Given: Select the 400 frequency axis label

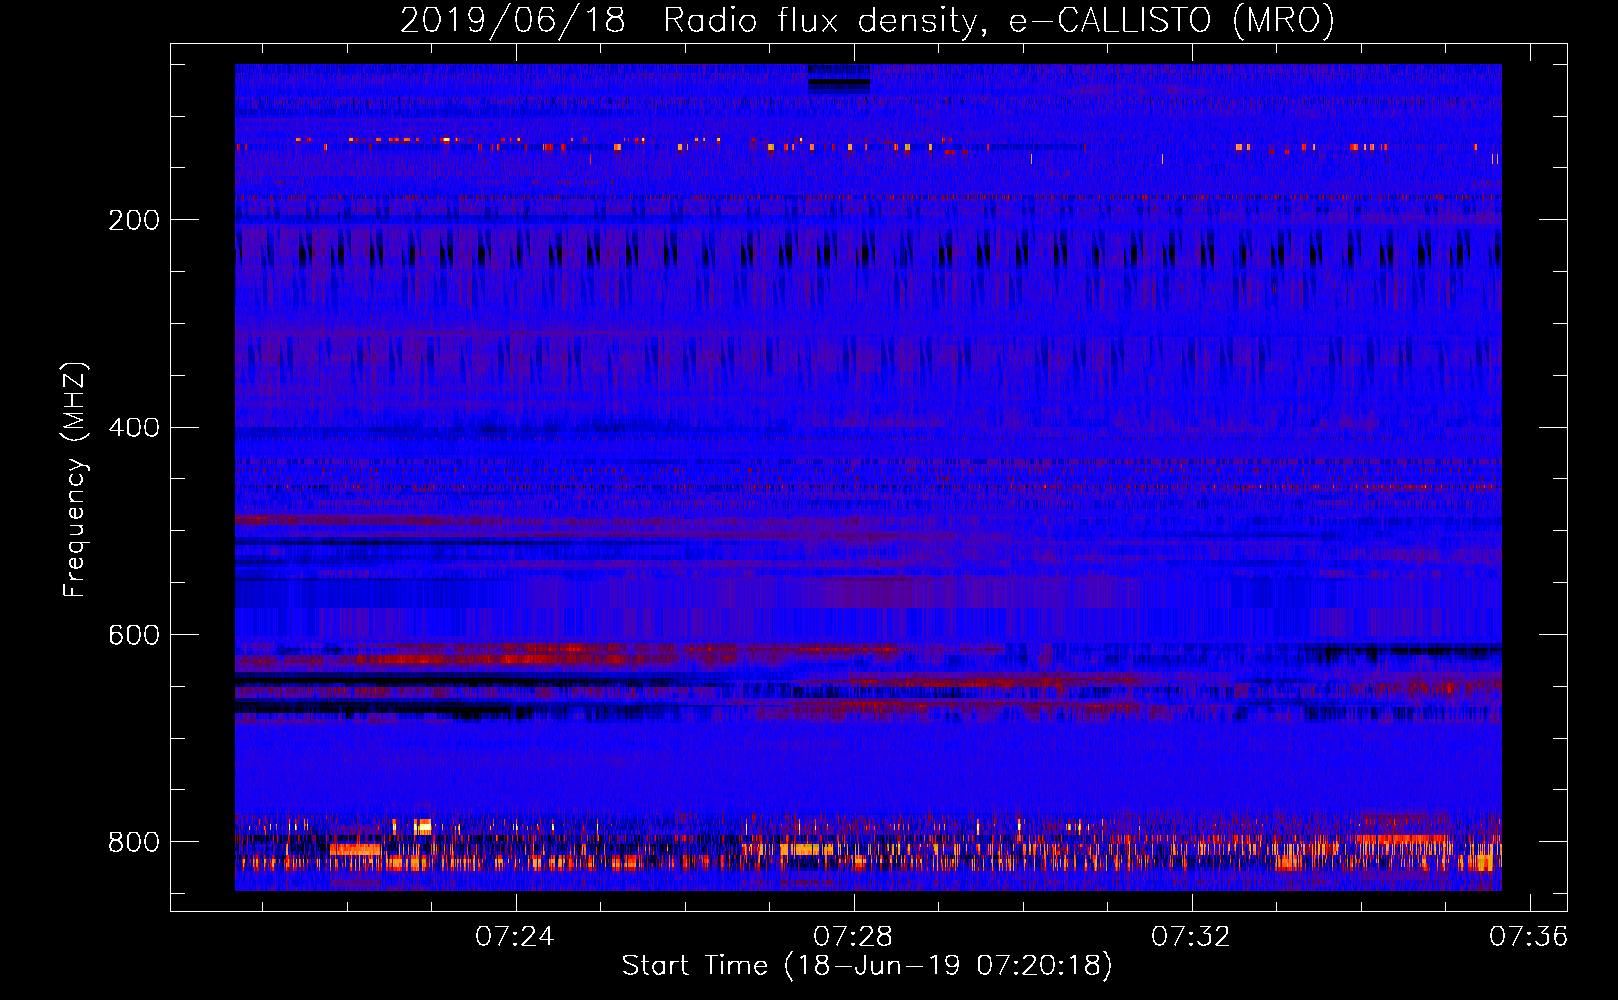Looking at the screenshot, I should pyautogui.click(x=133, y=428).
